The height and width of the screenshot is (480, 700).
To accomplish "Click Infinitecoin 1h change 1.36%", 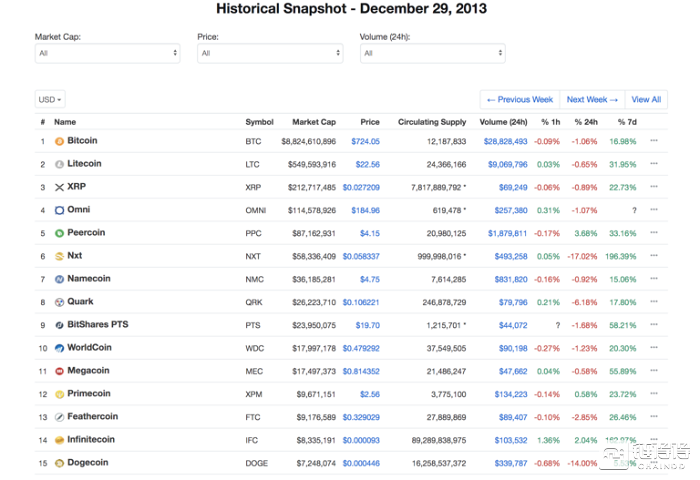I will pos(548,440).
